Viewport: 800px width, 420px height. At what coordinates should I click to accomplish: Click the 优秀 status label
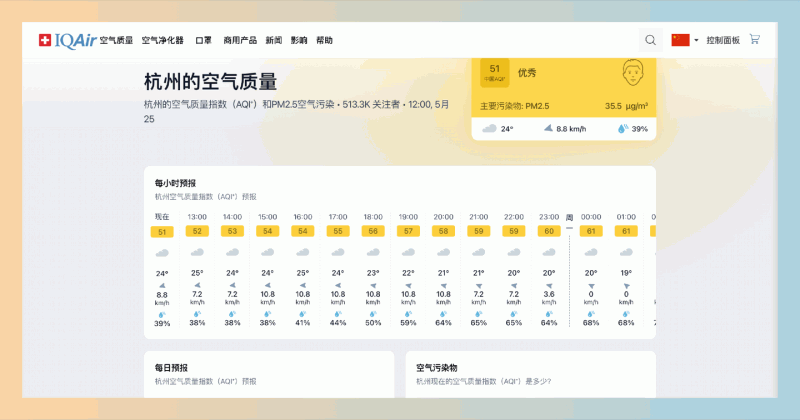pyautogui.click(x=527, y=73)
